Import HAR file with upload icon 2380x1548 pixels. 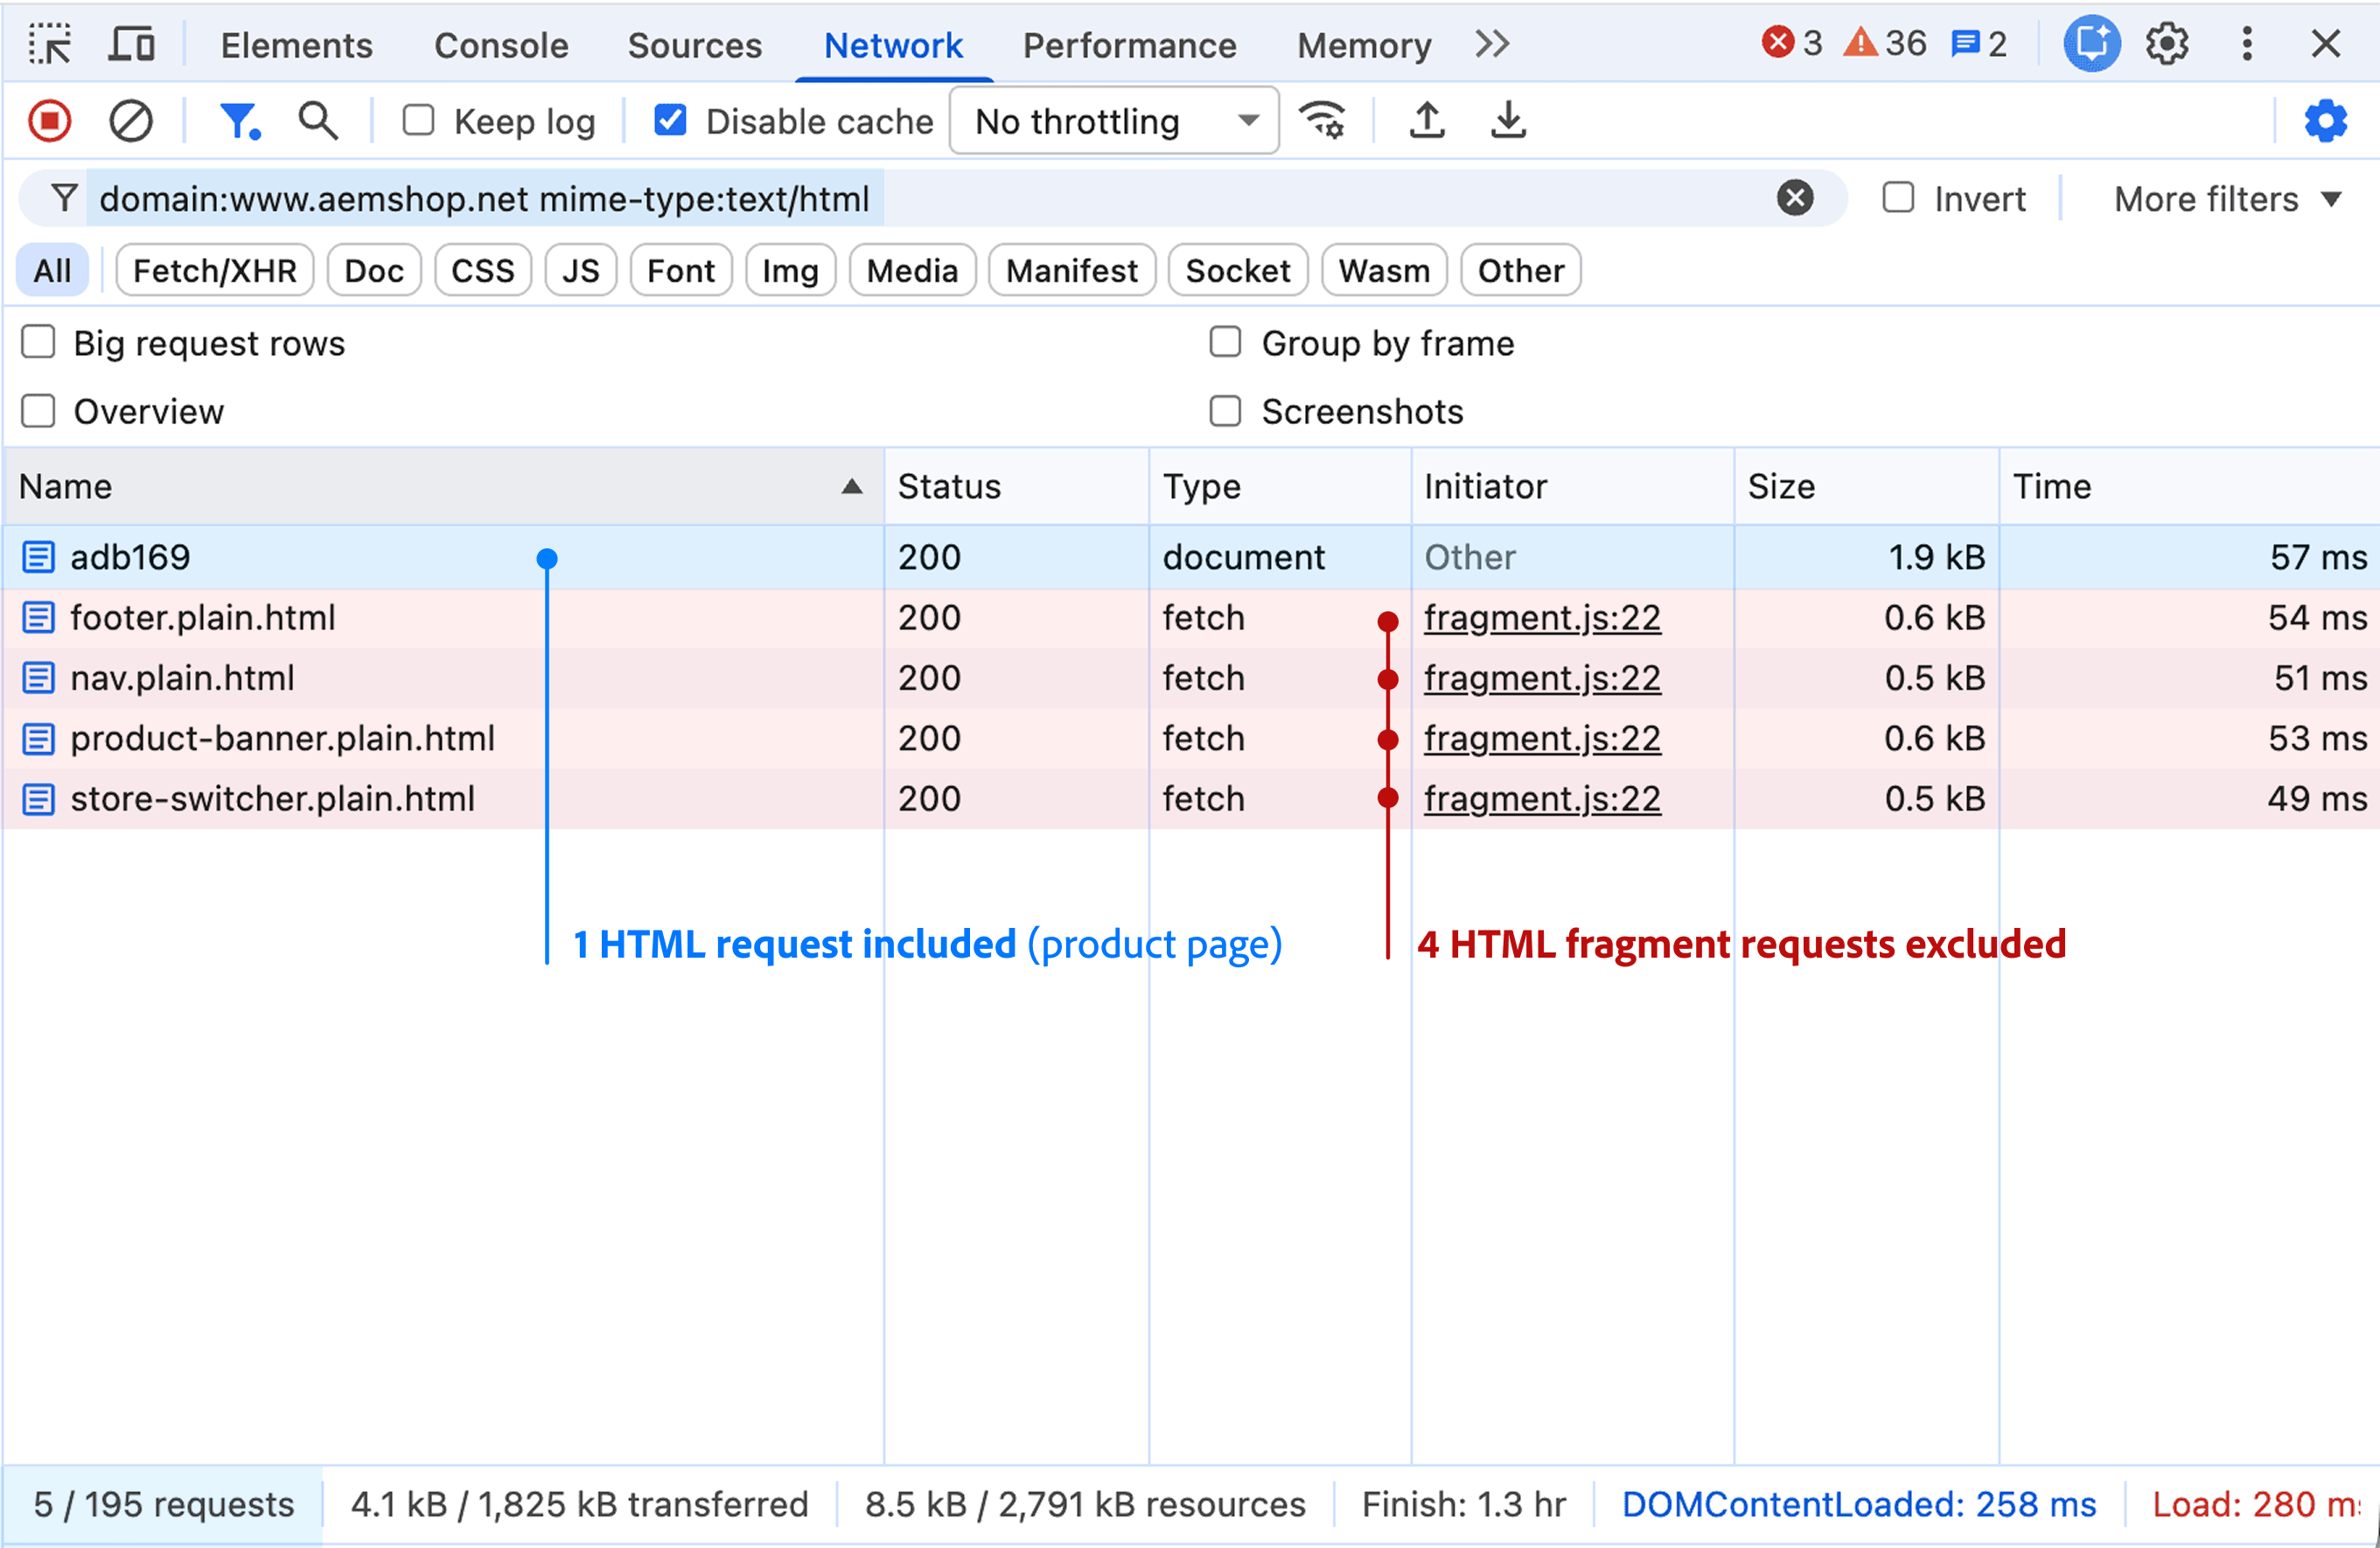(x=1427, y=121)
